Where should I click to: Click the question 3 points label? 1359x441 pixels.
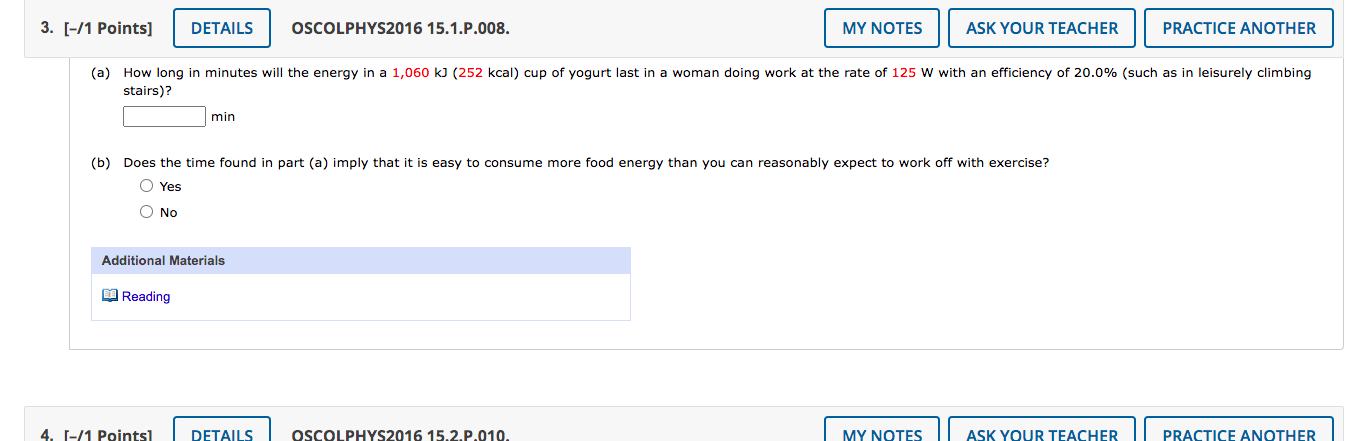click(97, 28)
